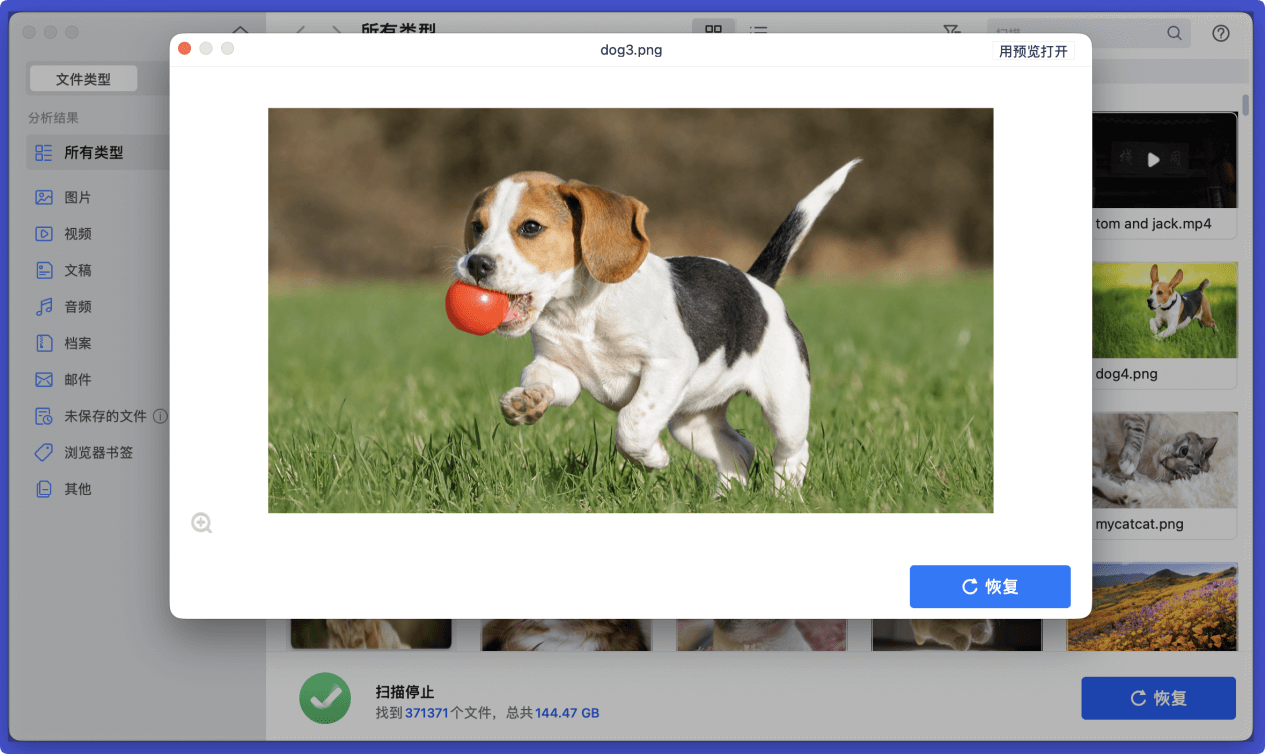The height and width of the screenshot is (754, 1265).
Task: Close the dog3.png preview window
Action: click(185, 49)
